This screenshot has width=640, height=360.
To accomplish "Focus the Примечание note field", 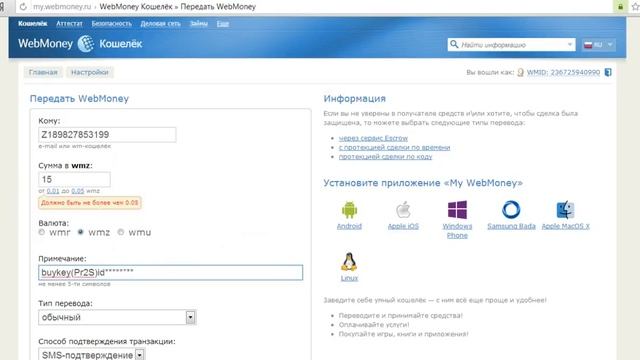I will [x=171, y=272].
